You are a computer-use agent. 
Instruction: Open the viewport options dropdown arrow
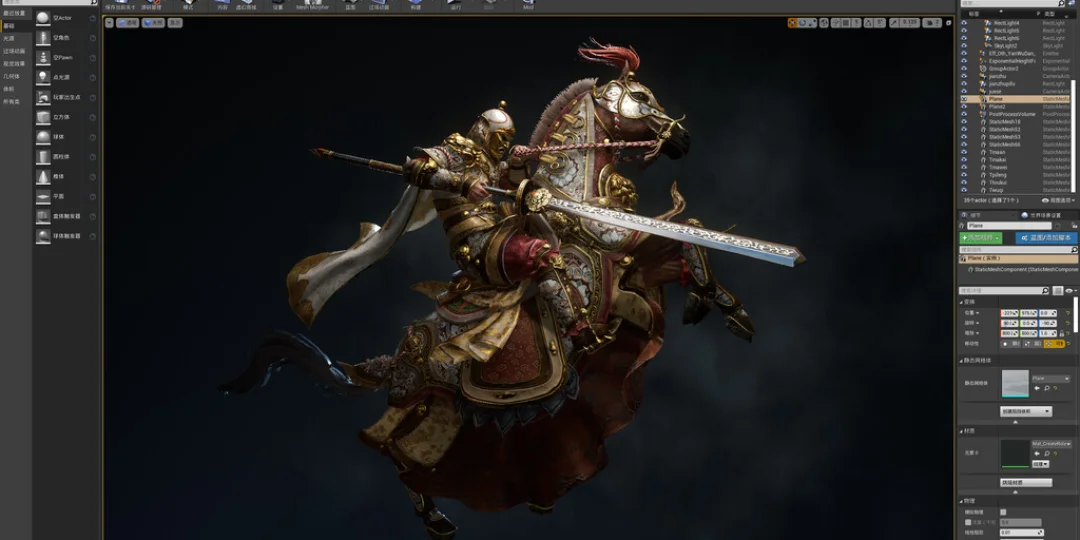[109, 22]
